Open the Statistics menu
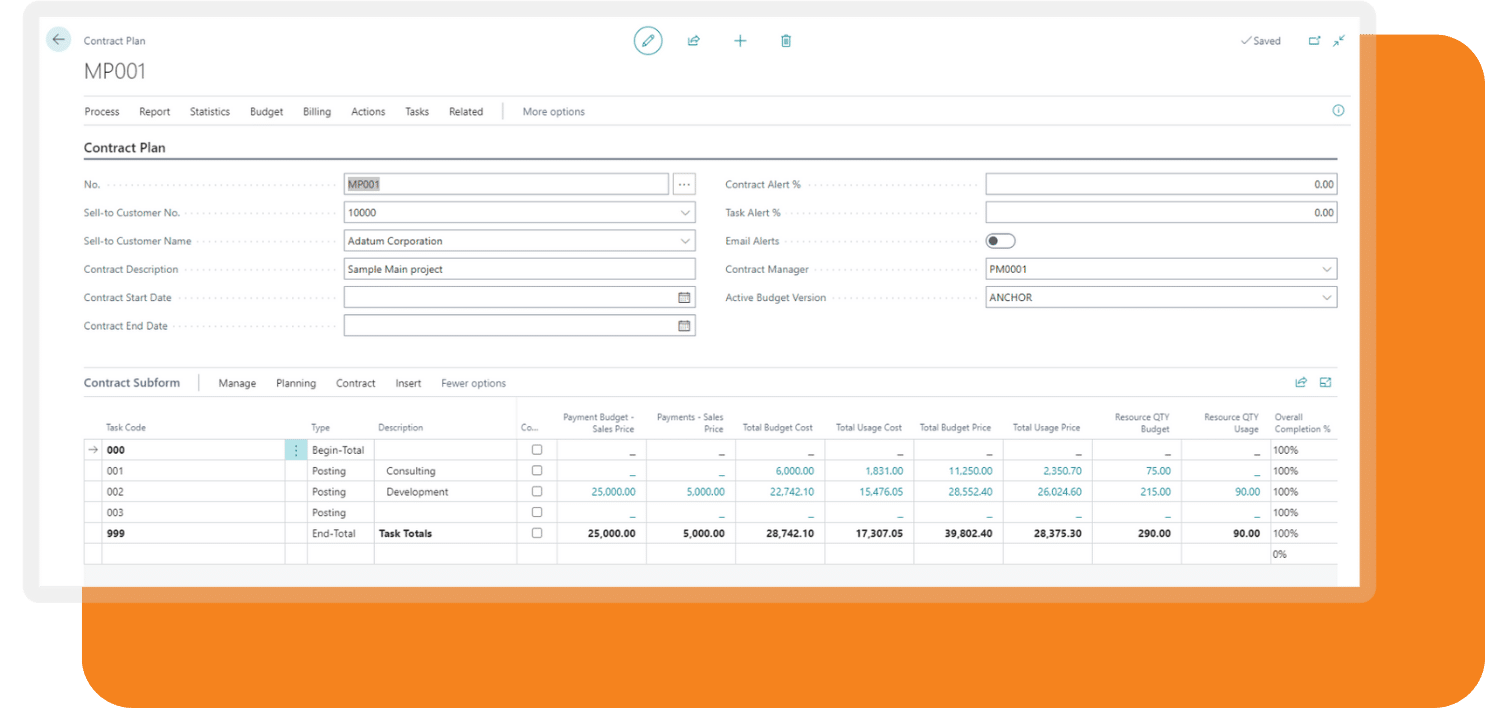Image resolution: width=1486 pixels, height=709 pixels. tap(210, 112)
